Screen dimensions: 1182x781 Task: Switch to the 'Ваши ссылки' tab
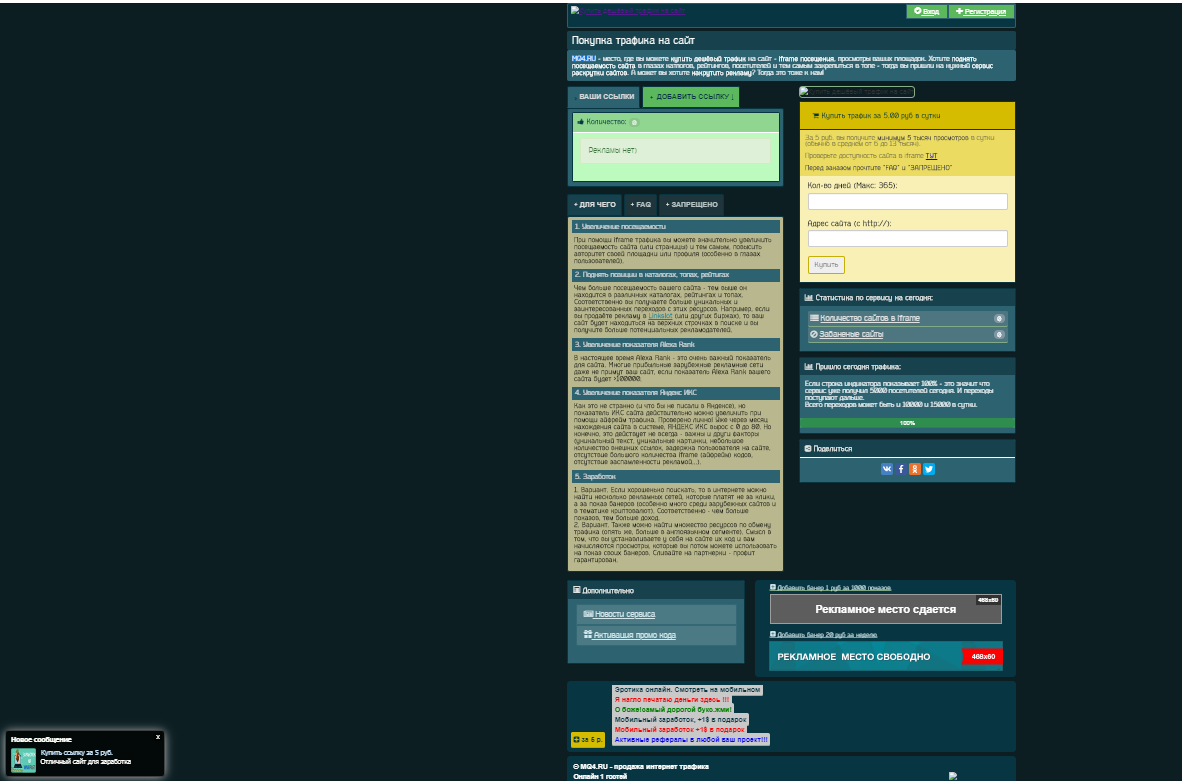point(606,97)
